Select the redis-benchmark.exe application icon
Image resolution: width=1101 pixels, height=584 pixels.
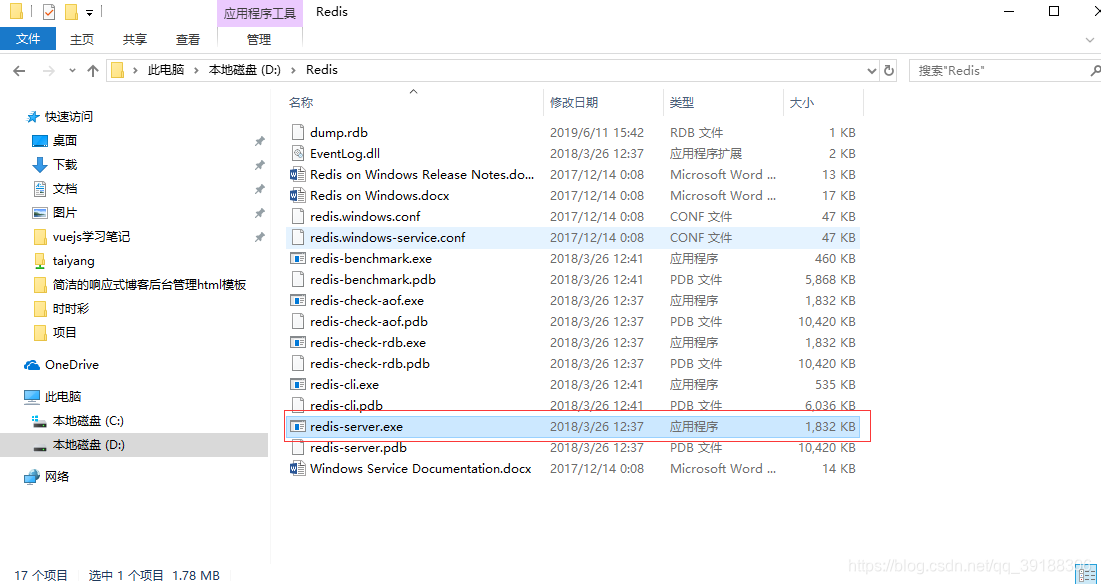tap(298, 259)
